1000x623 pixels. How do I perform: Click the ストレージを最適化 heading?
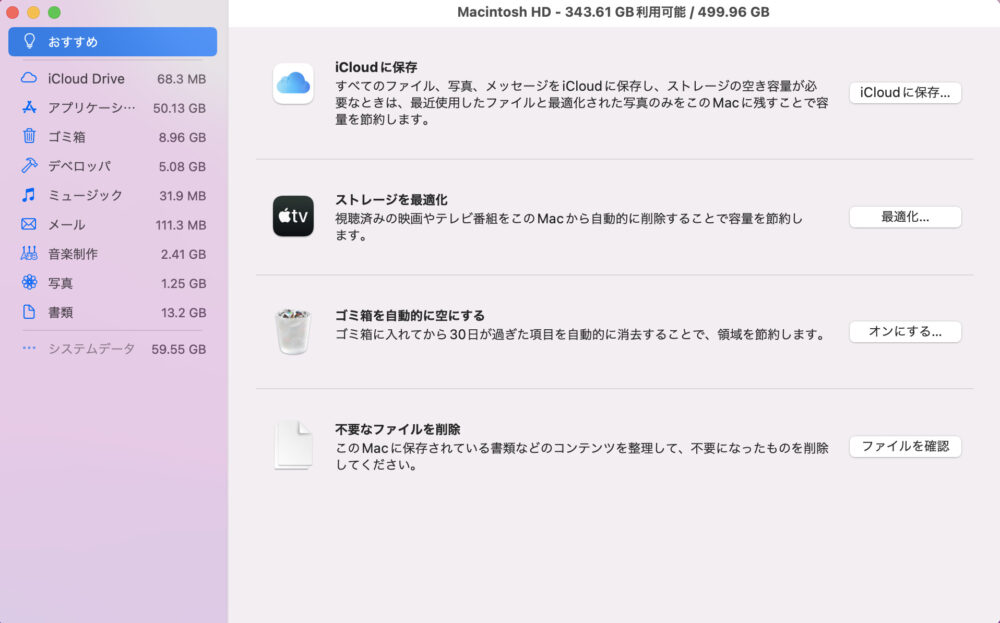[391, 200]
